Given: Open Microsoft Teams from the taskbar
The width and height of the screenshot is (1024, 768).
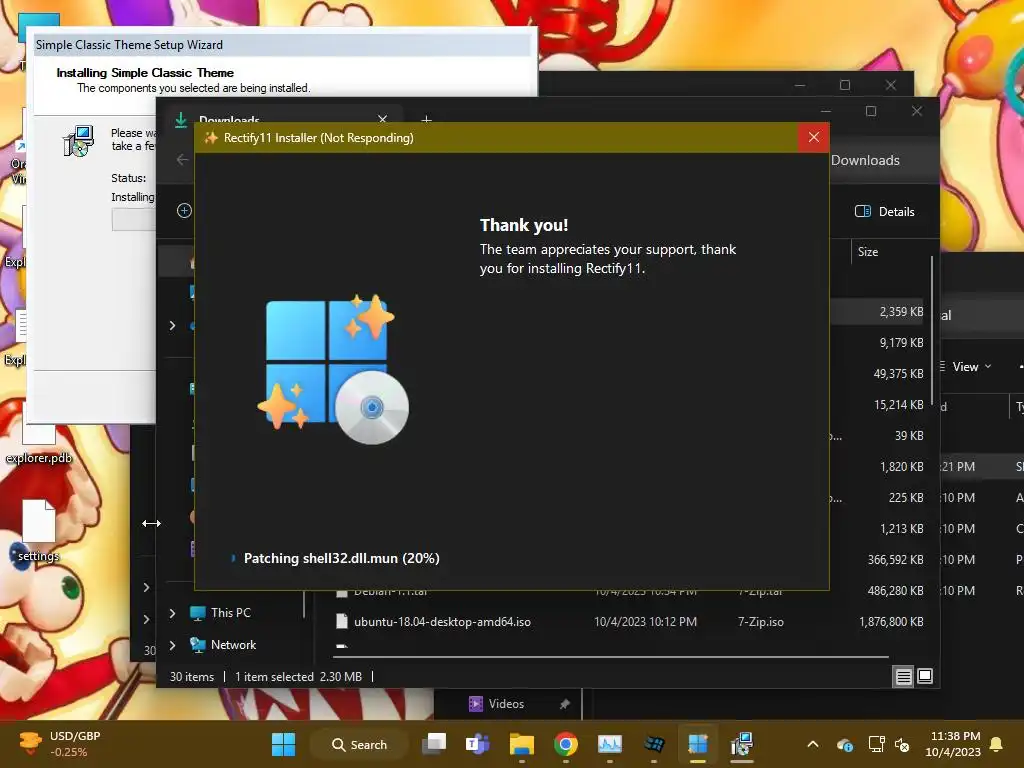Looking at the screenshot, I should pyautogui.click(x=477, y=744).
